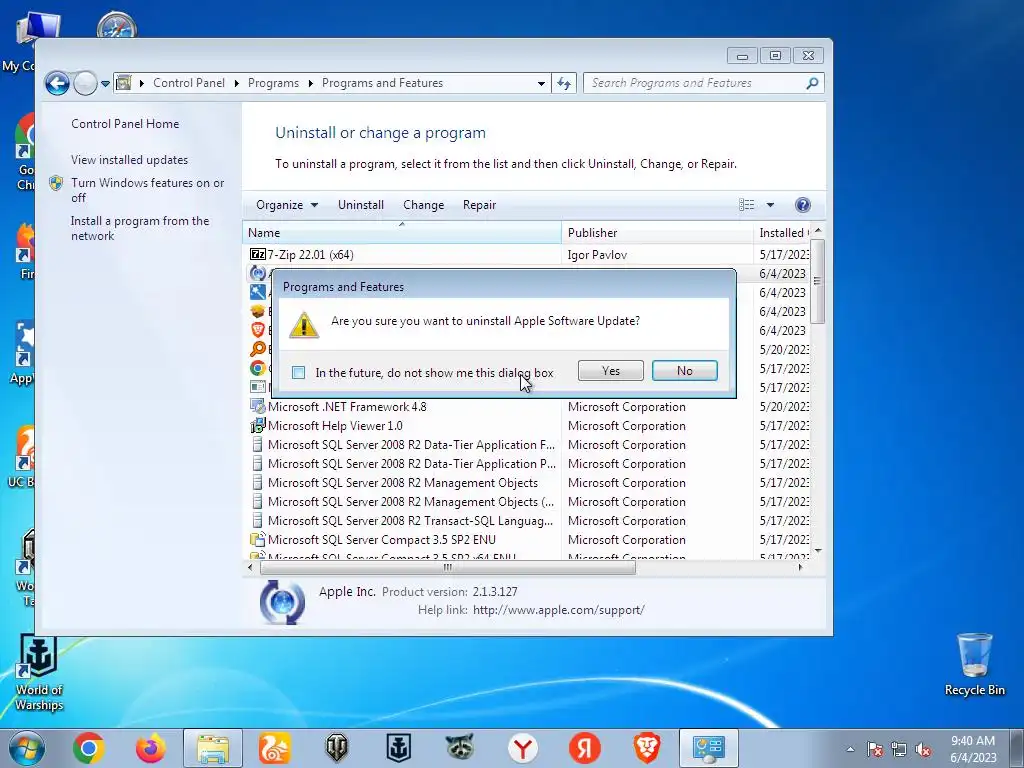
Task: Confirm uninstall by clicking Yes
Action: 611,371
